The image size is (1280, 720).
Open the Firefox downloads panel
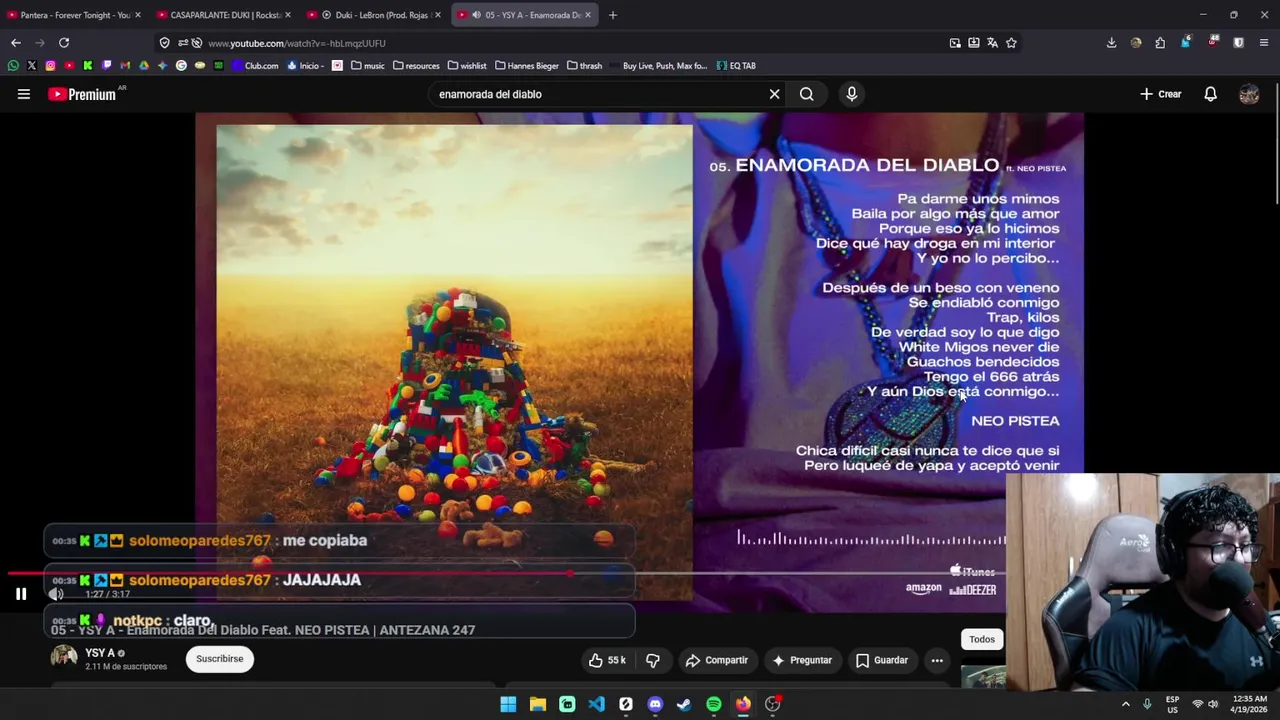click(1111, 43)
